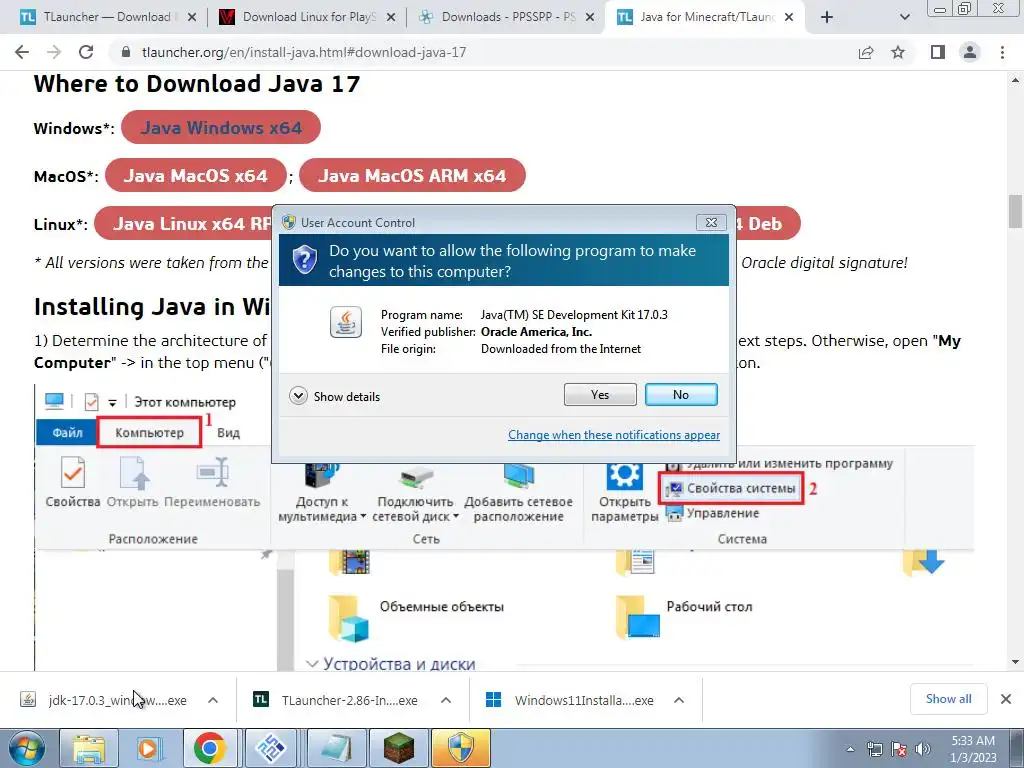Image resolution: width=1024 pixels, height=768 pixels.
Task: Open Minecraft block icon in taskbar
Action: pyautogui.click(x=398, y=748)
